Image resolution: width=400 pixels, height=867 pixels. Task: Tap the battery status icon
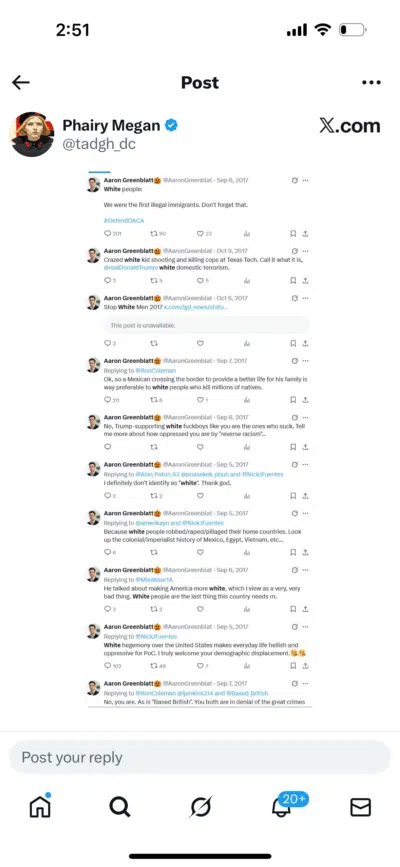352,30
